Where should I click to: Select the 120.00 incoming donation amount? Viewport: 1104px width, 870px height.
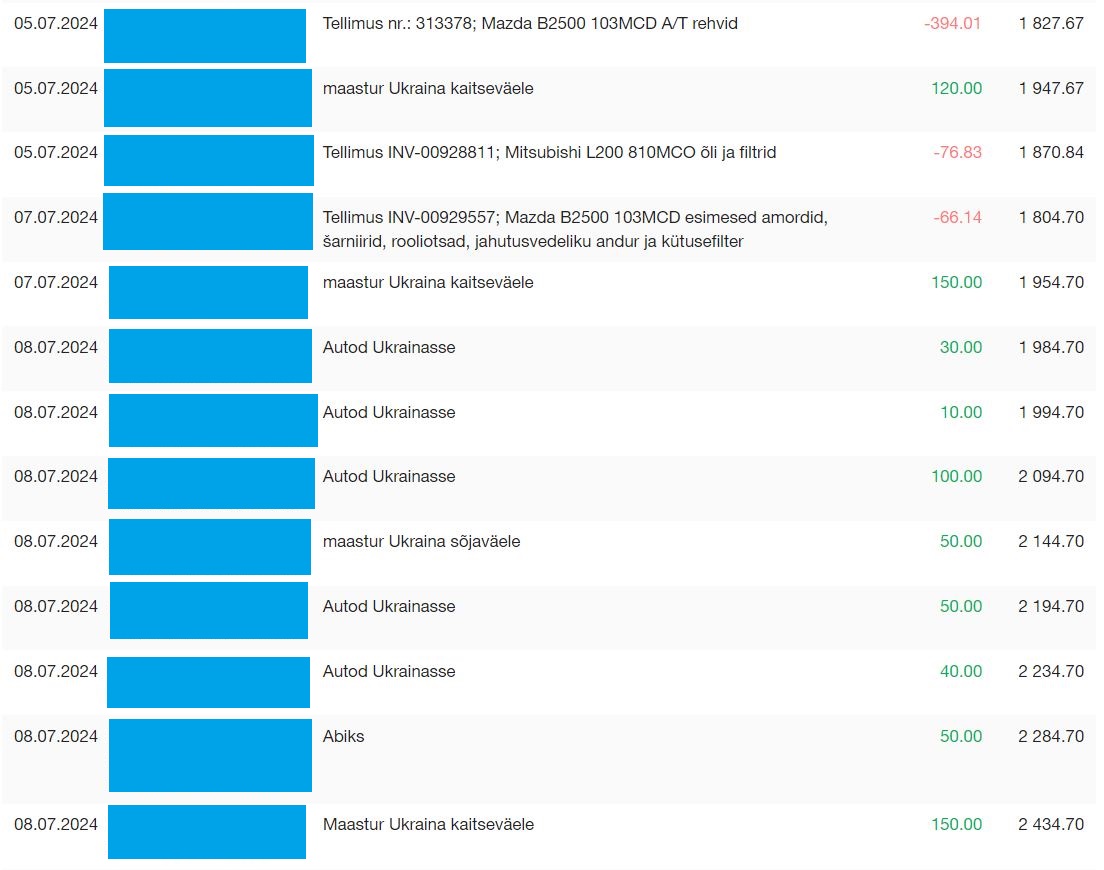coord(956,88)
